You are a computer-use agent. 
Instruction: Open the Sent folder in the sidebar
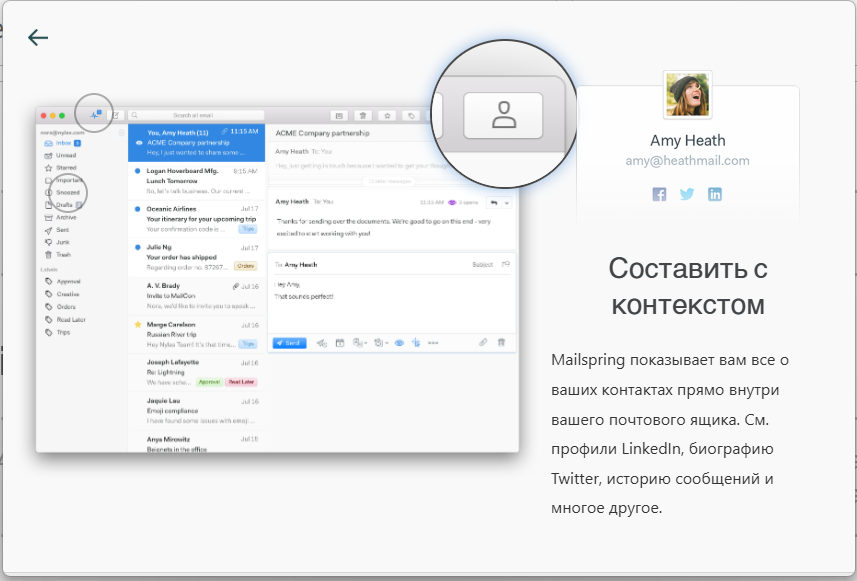pyautogui.click(x=57, y=230)
